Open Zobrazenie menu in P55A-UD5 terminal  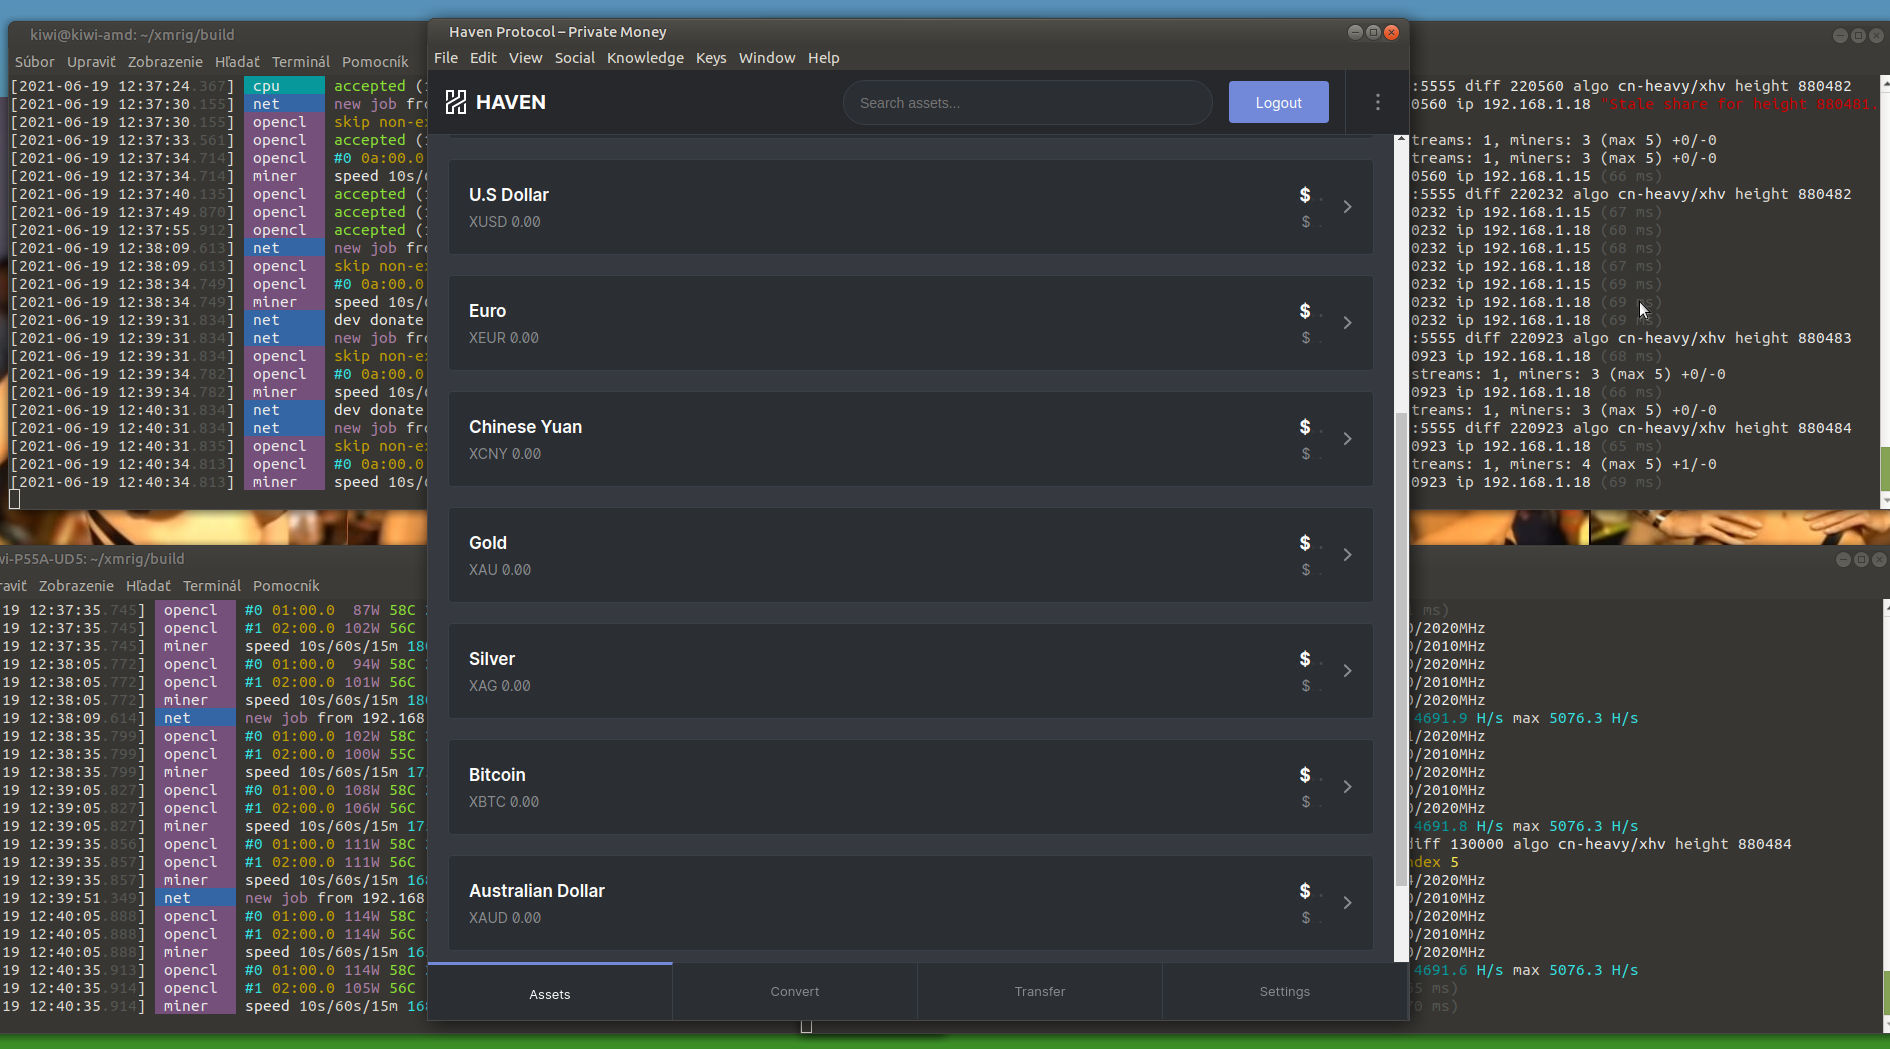(x=76, y=586)
